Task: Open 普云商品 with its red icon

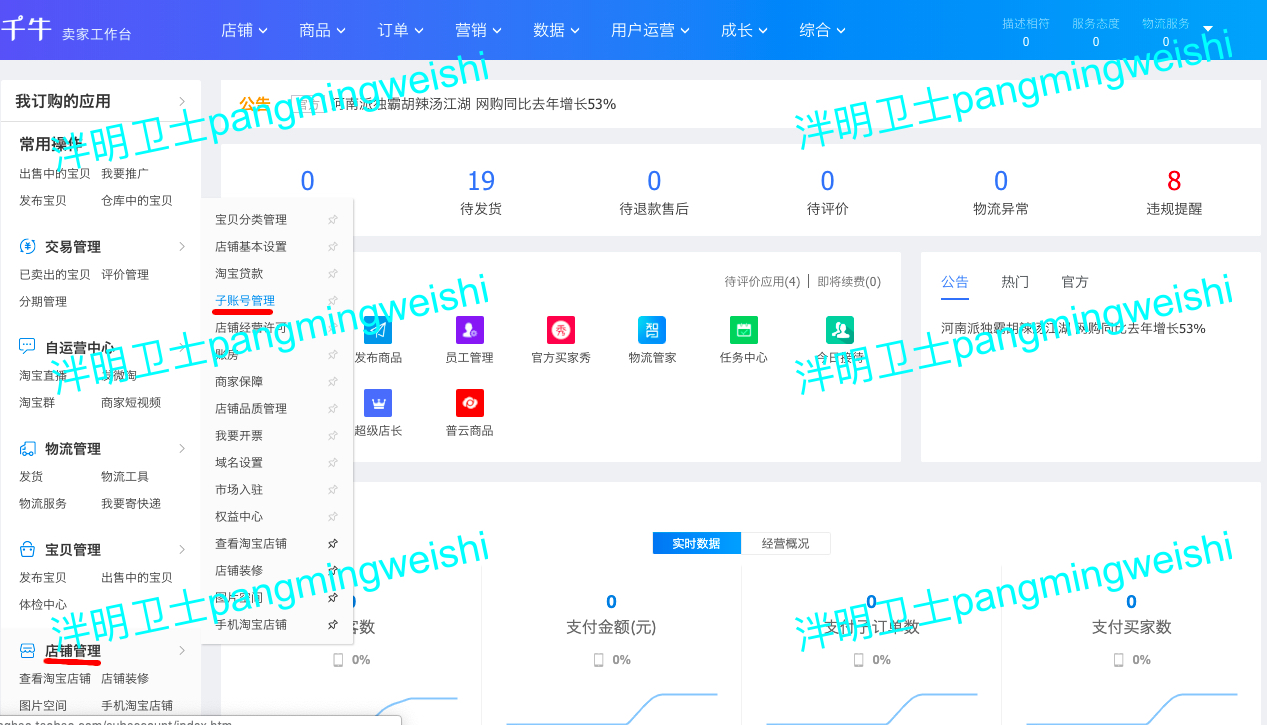Action: tap(470, 403)
